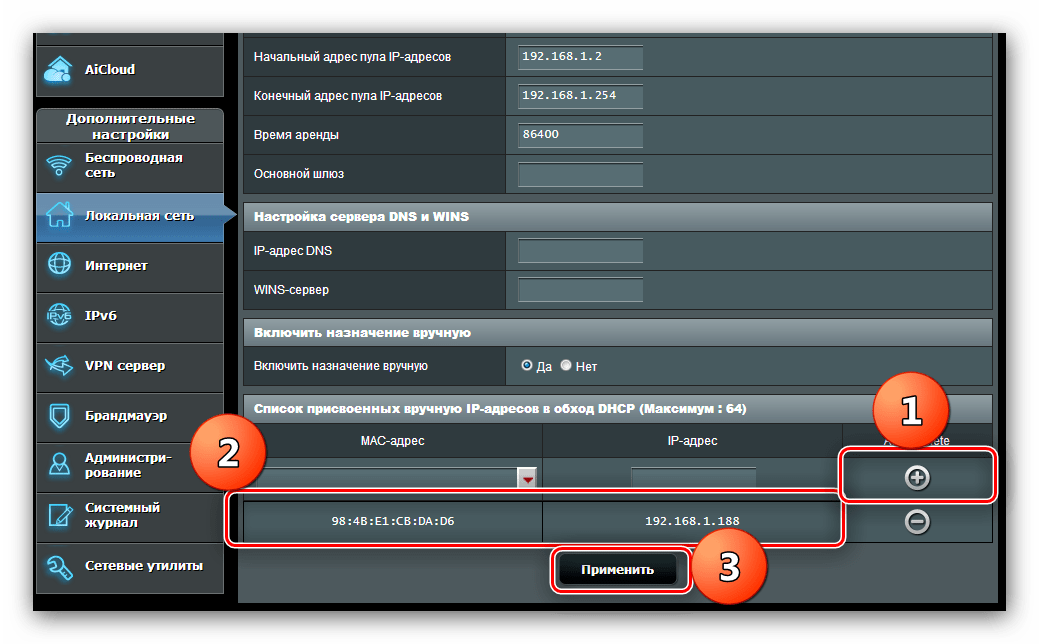Click the Дополнительные настройки sidebar heading
This screenshot has height=644, width=1039.
pyautogui.click(x=131, y=126)
